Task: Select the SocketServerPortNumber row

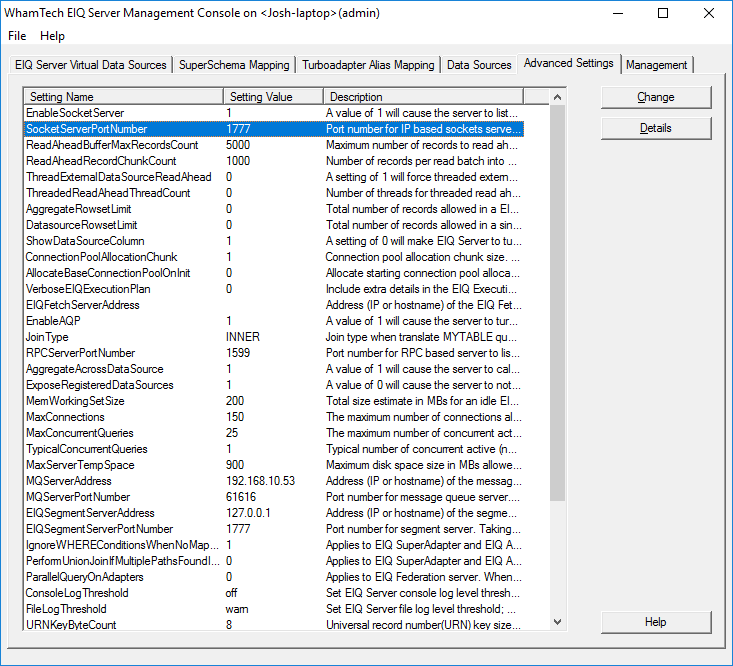Action: 273,129
